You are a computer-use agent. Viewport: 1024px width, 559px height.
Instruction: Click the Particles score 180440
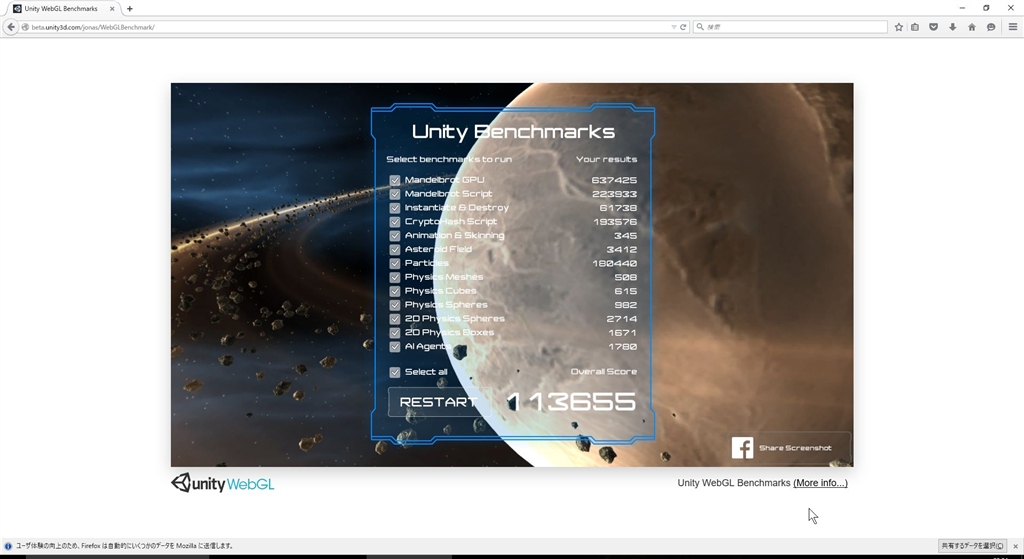615,263
